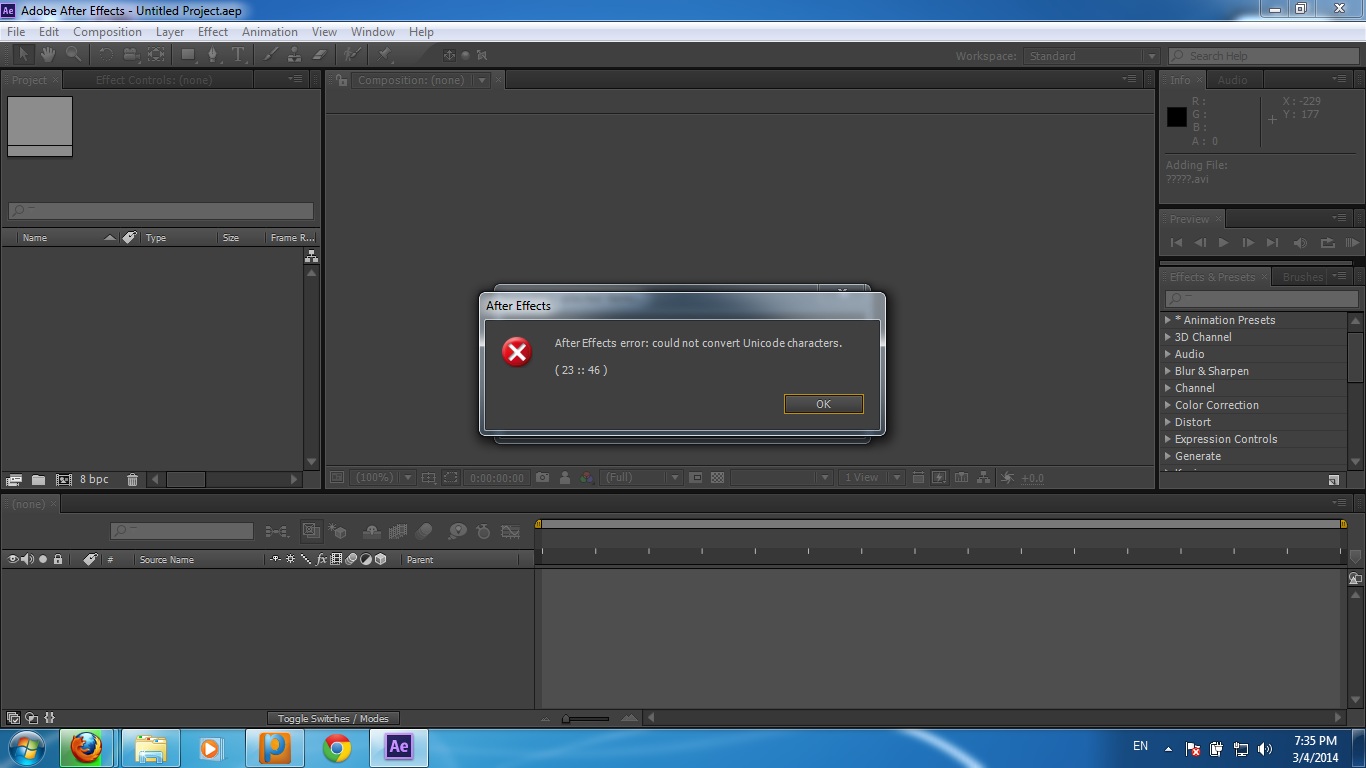
Task: Open the resolution (Full) dropdown
Action: click(641, 478)
